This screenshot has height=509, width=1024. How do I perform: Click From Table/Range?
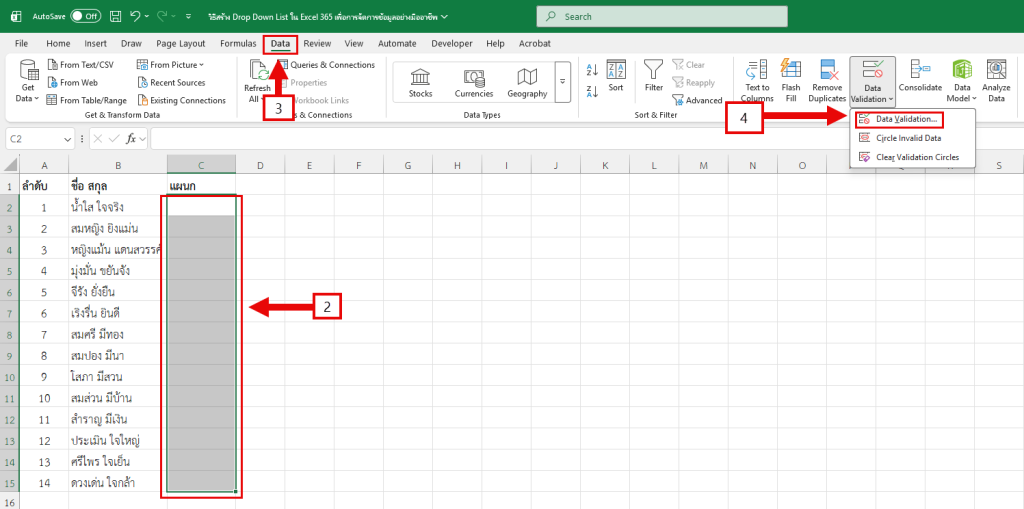click(87, 100)
